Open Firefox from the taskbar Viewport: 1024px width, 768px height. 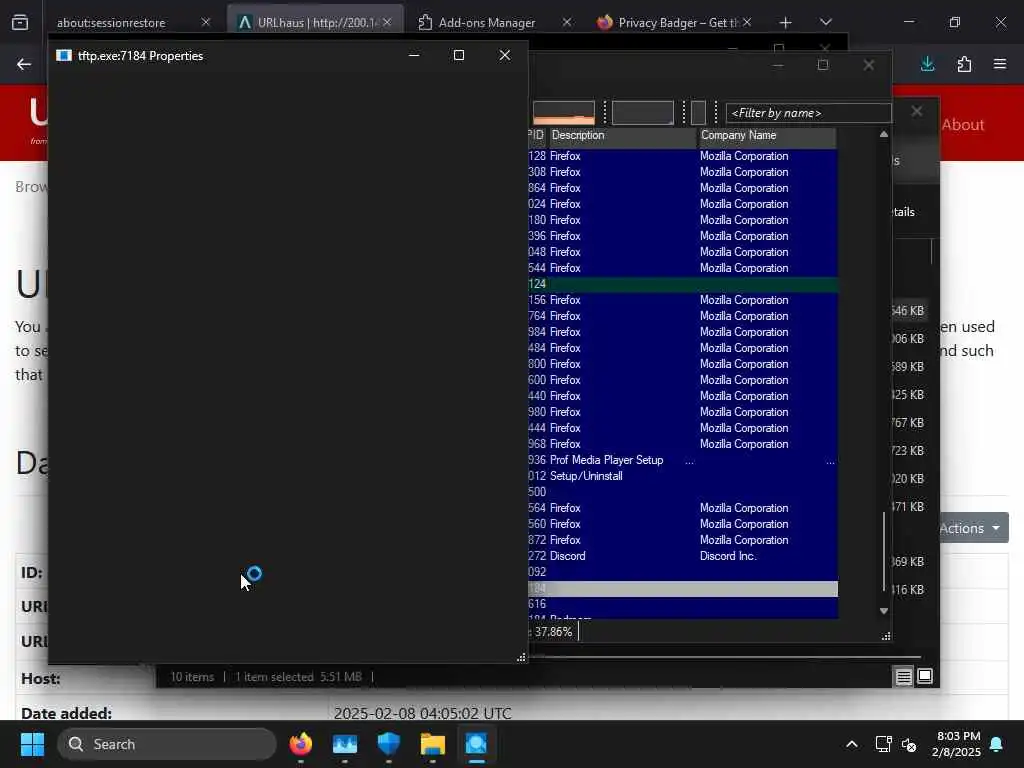click(301, 744)
